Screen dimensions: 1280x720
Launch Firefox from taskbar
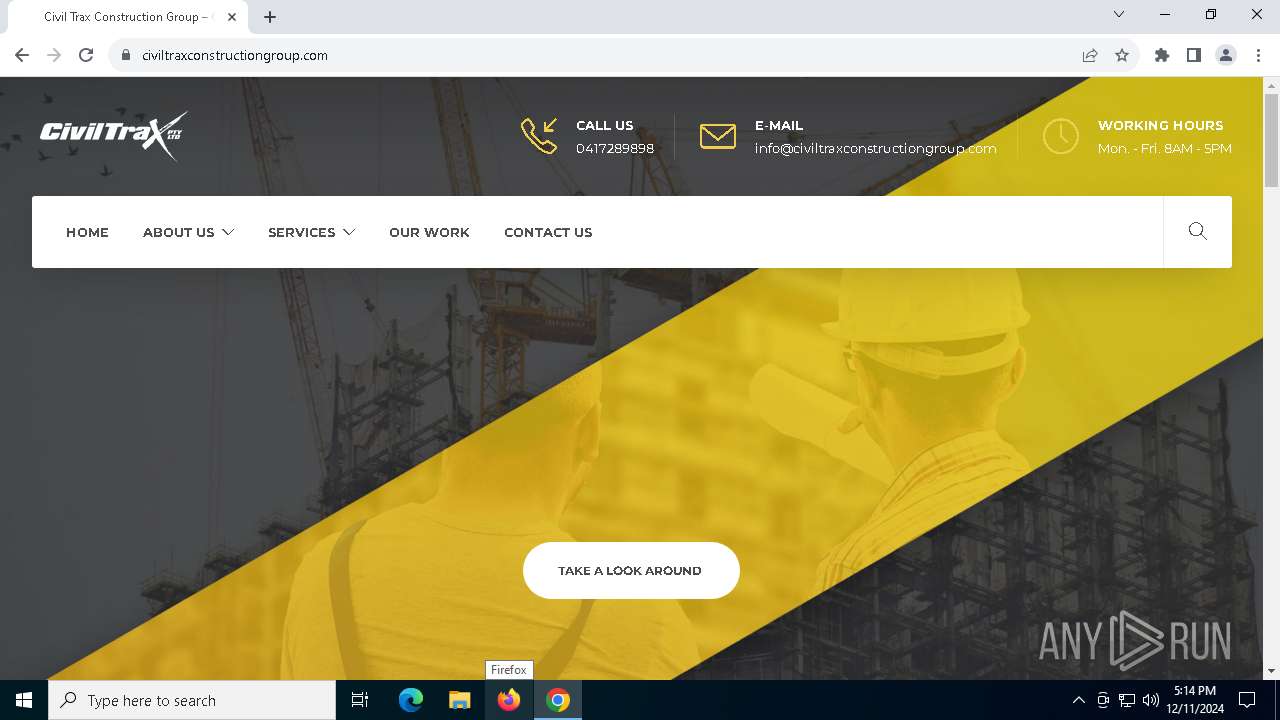coord(509,700)
